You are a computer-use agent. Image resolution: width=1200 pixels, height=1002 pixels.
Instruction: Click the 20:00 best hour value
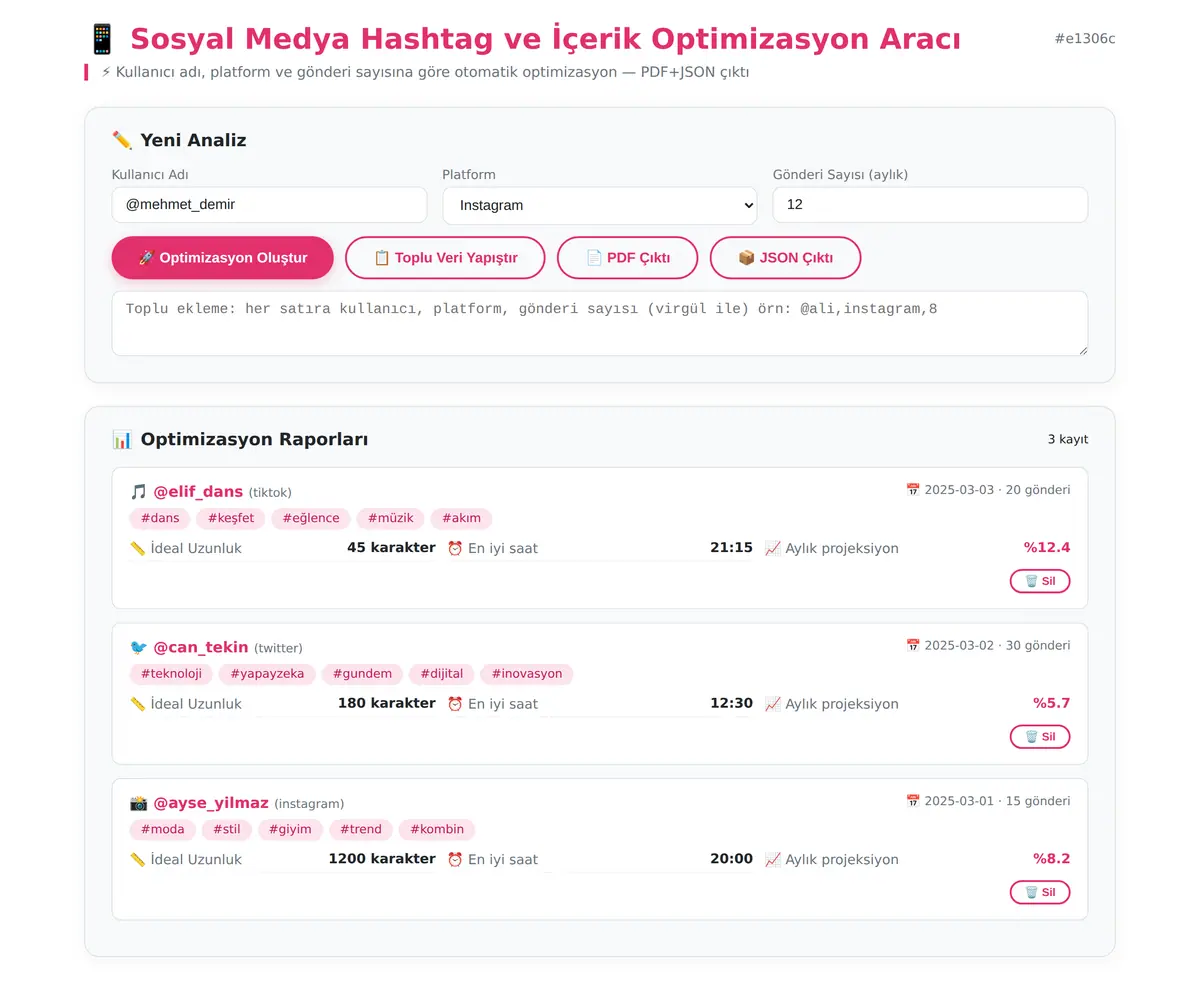point(731,858)
